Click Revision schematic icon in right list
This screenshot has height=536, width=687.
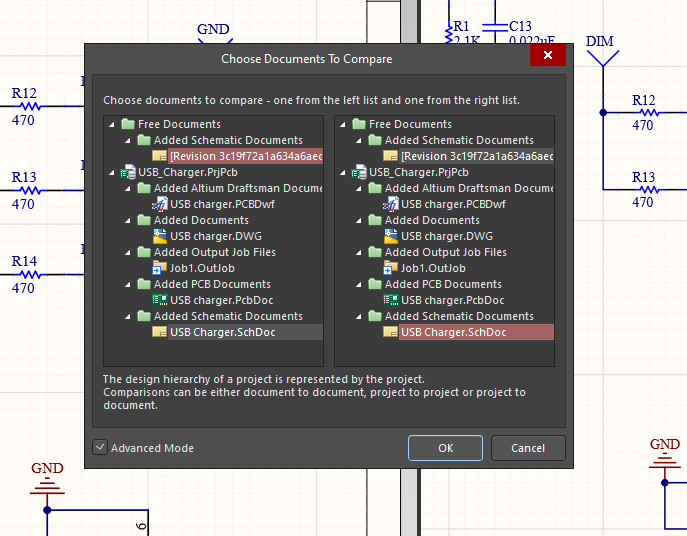pos(390,156)
